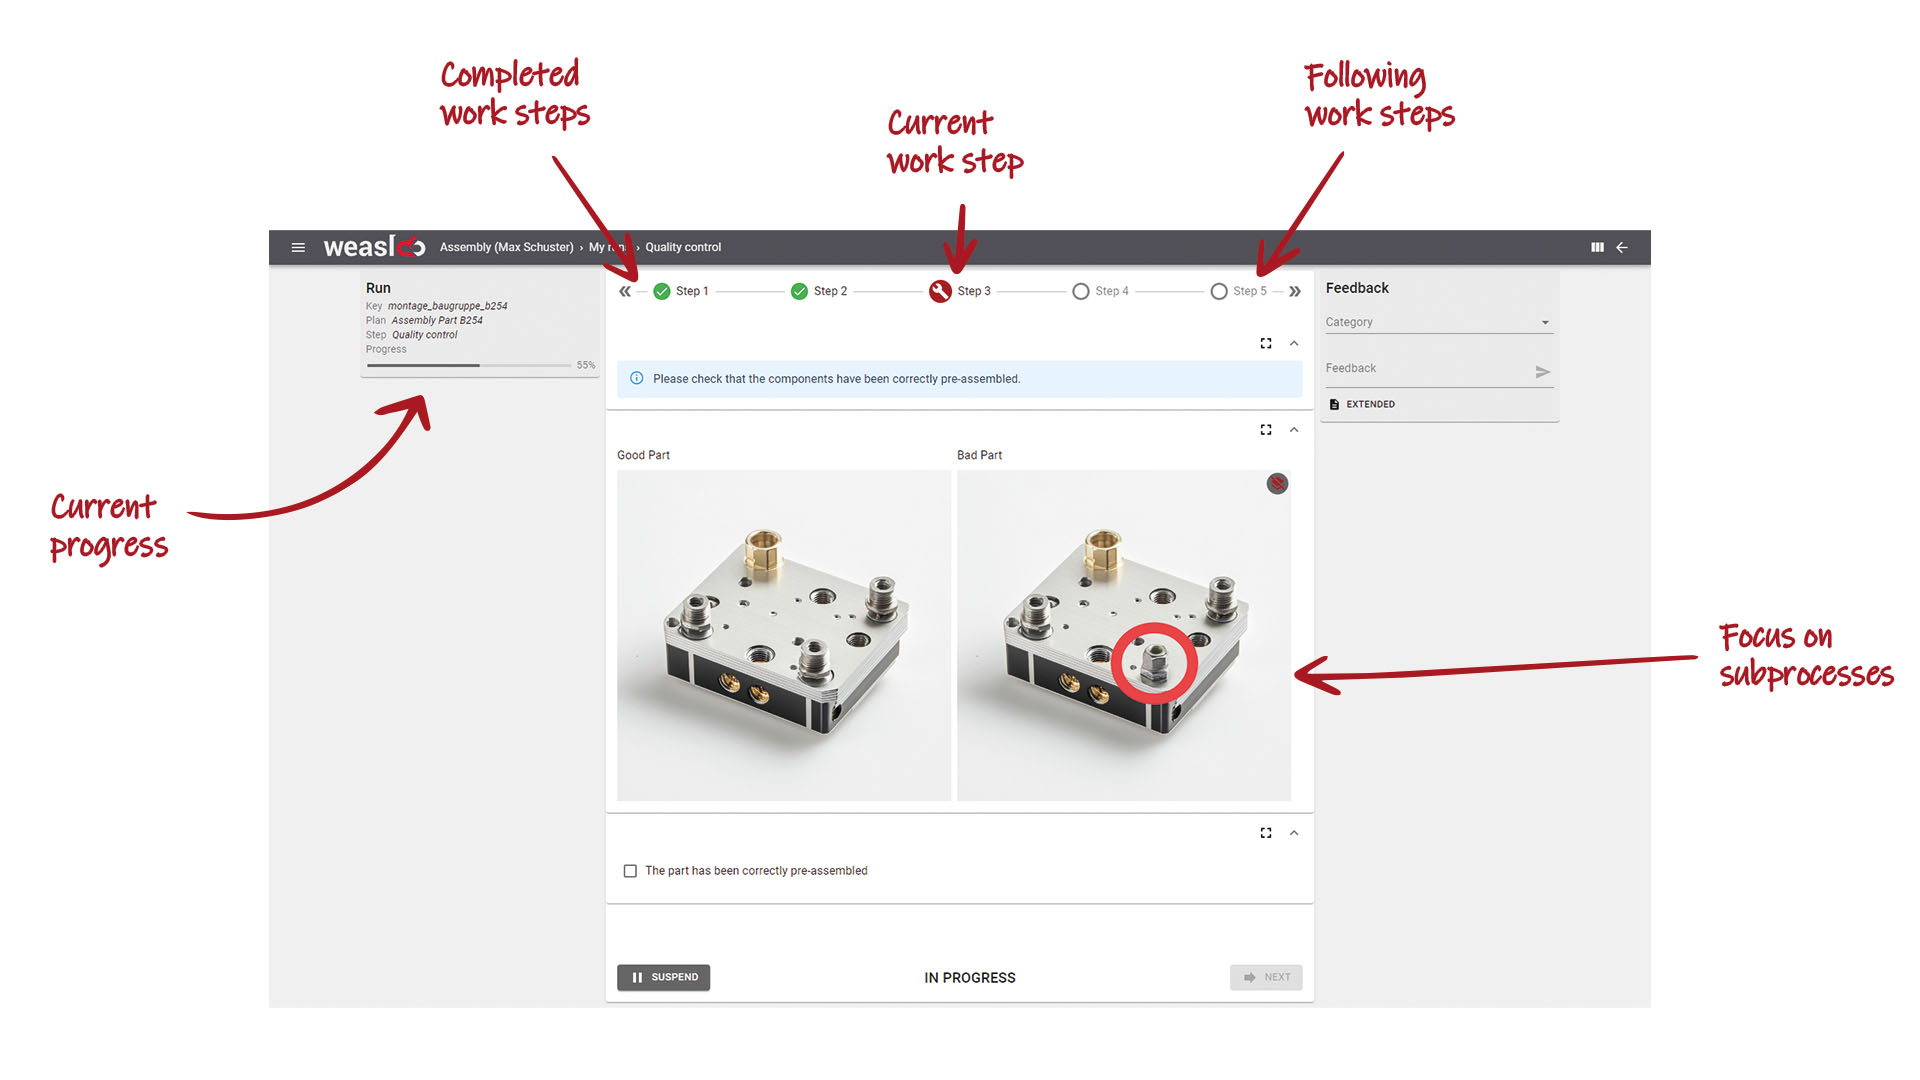Select the Step 4 progress circle
This screenshot has height=1080, width=1920.
coord(1081,291)
